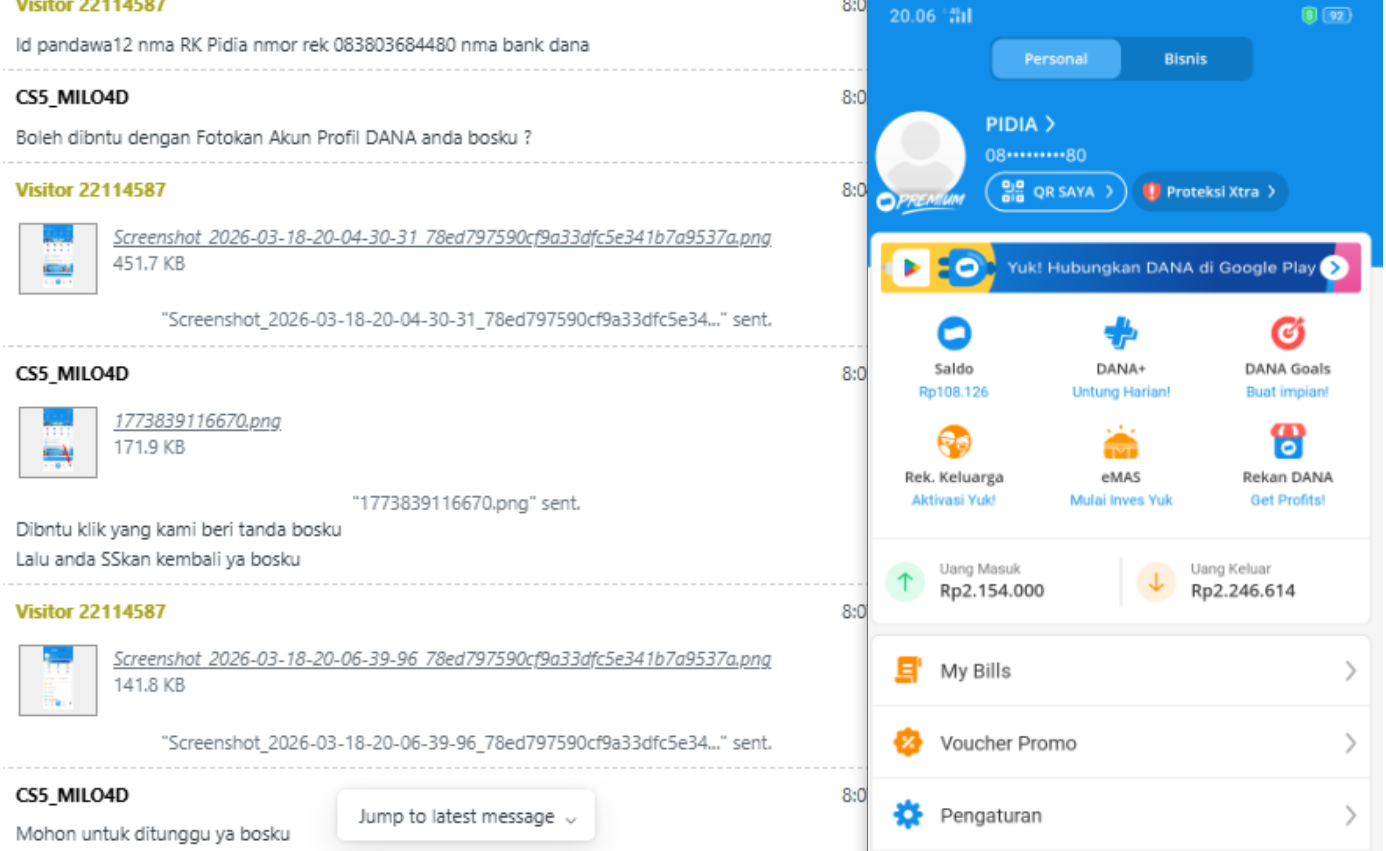Click the masked phone number 08••••80
Viewport: 1386px width, 851px height.
pyautogui.click(x=1035, y=155)
